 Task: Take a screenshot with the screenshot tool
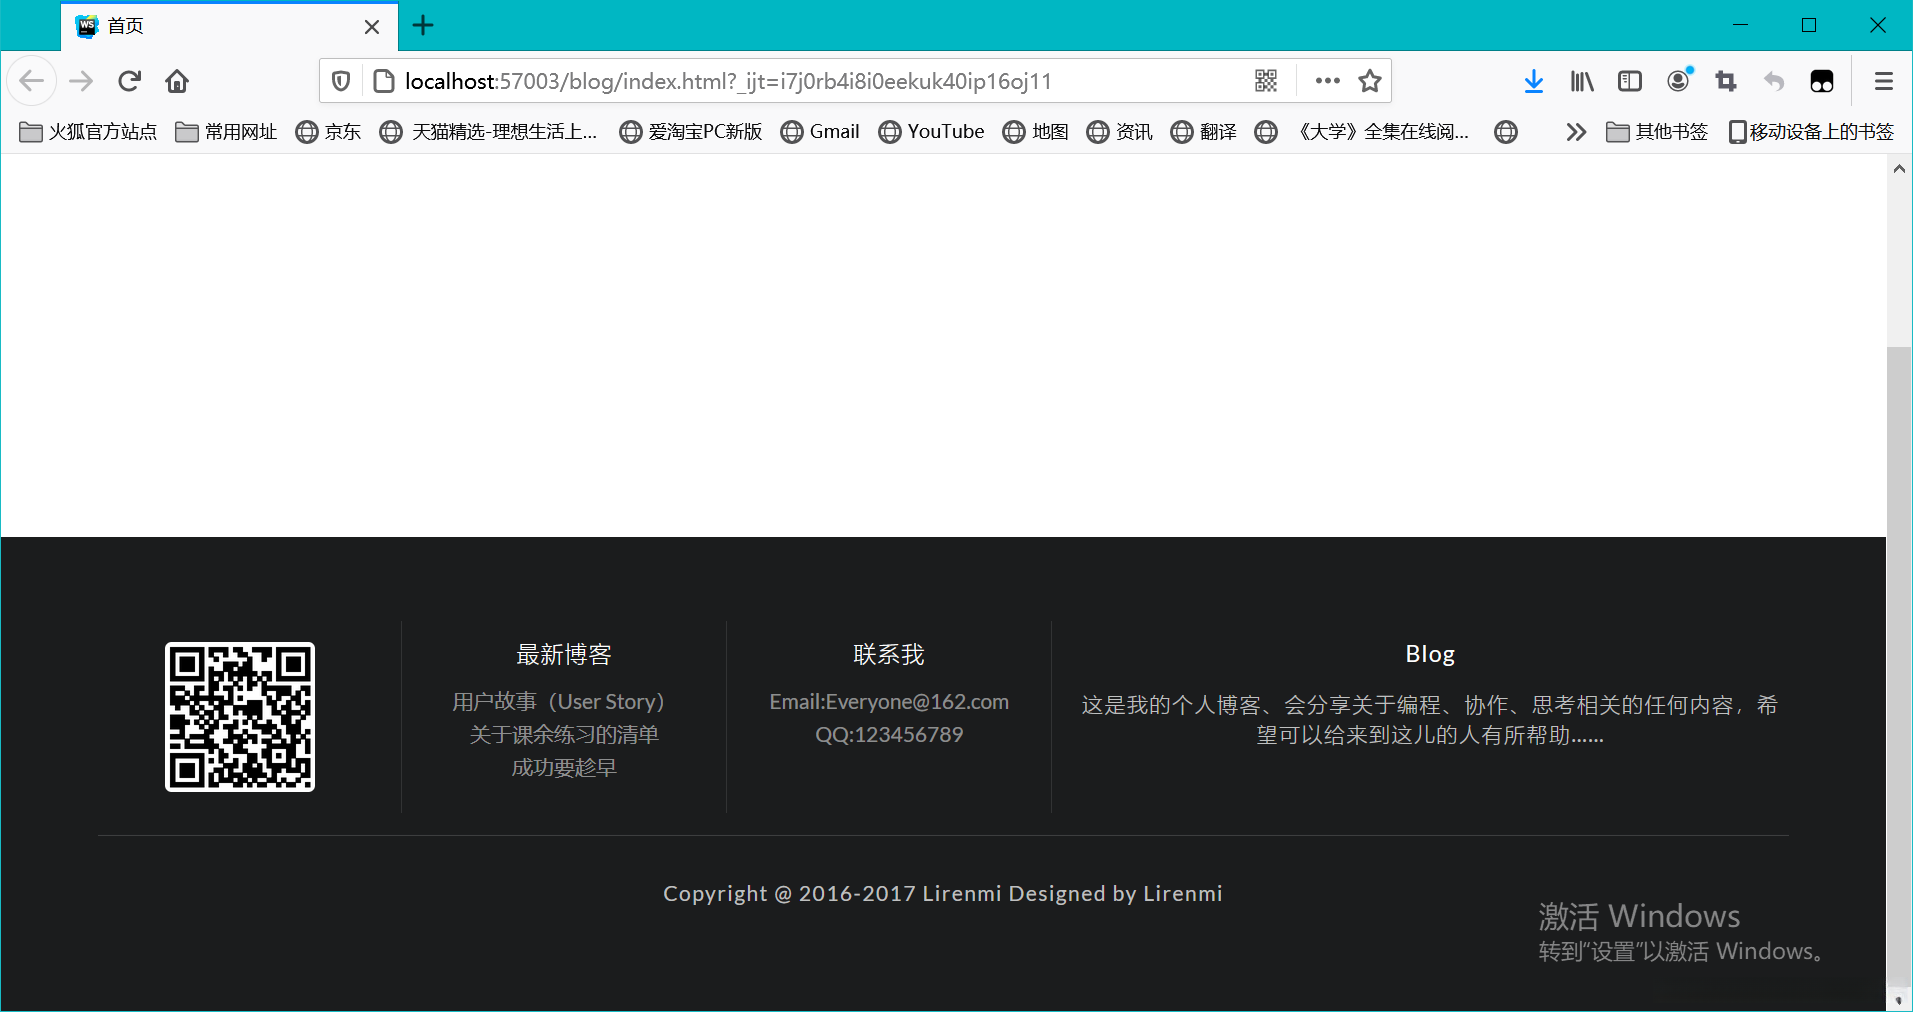pyautogui.click(x=1726, y=81)
